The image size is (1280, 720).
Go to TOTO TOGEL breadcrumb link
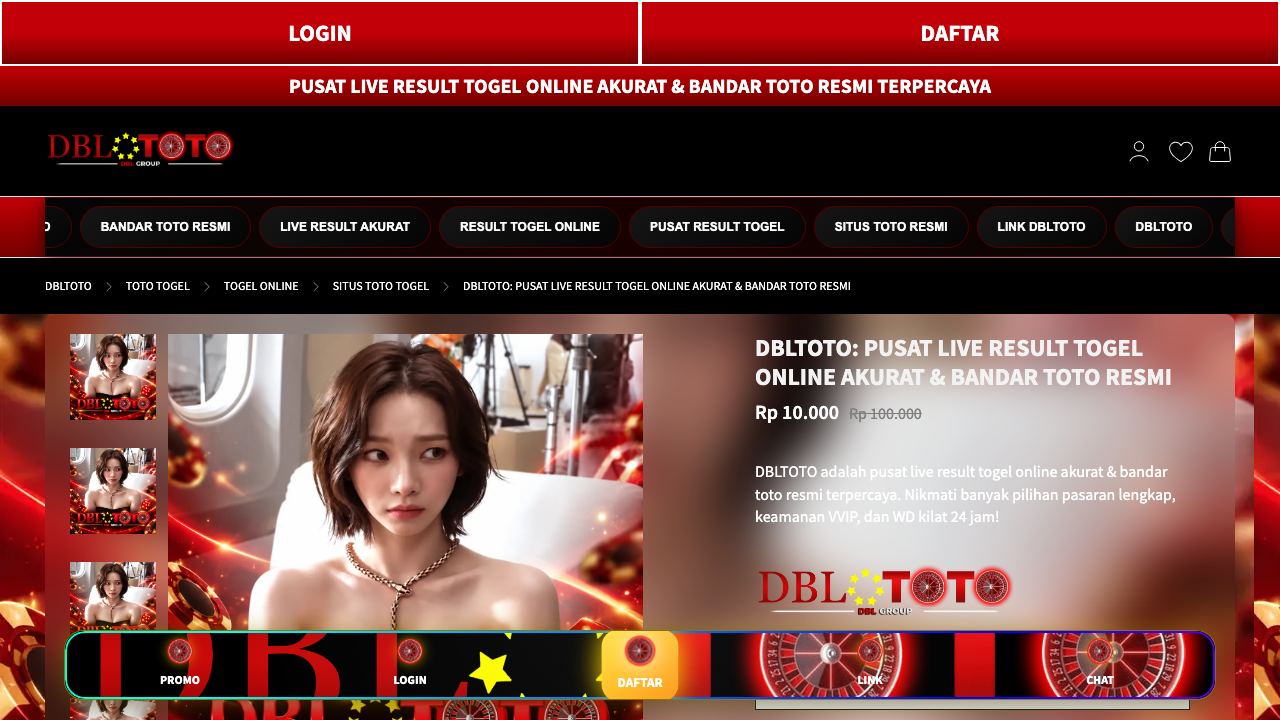(158, 286)
